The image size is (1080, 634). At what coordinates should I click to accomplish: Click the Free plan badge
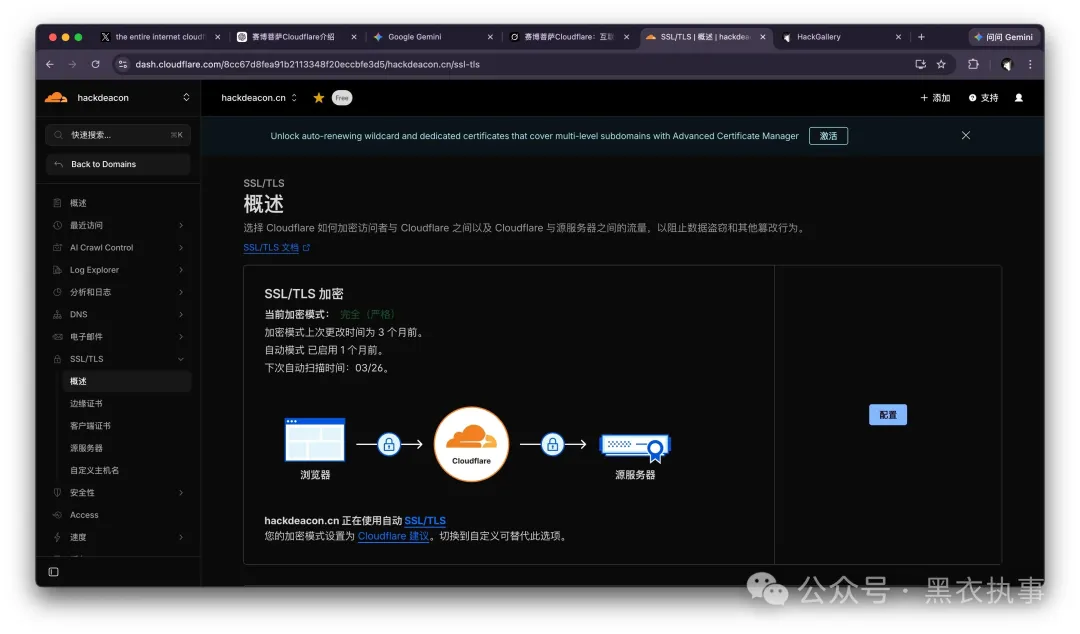[x=342, y=98]
